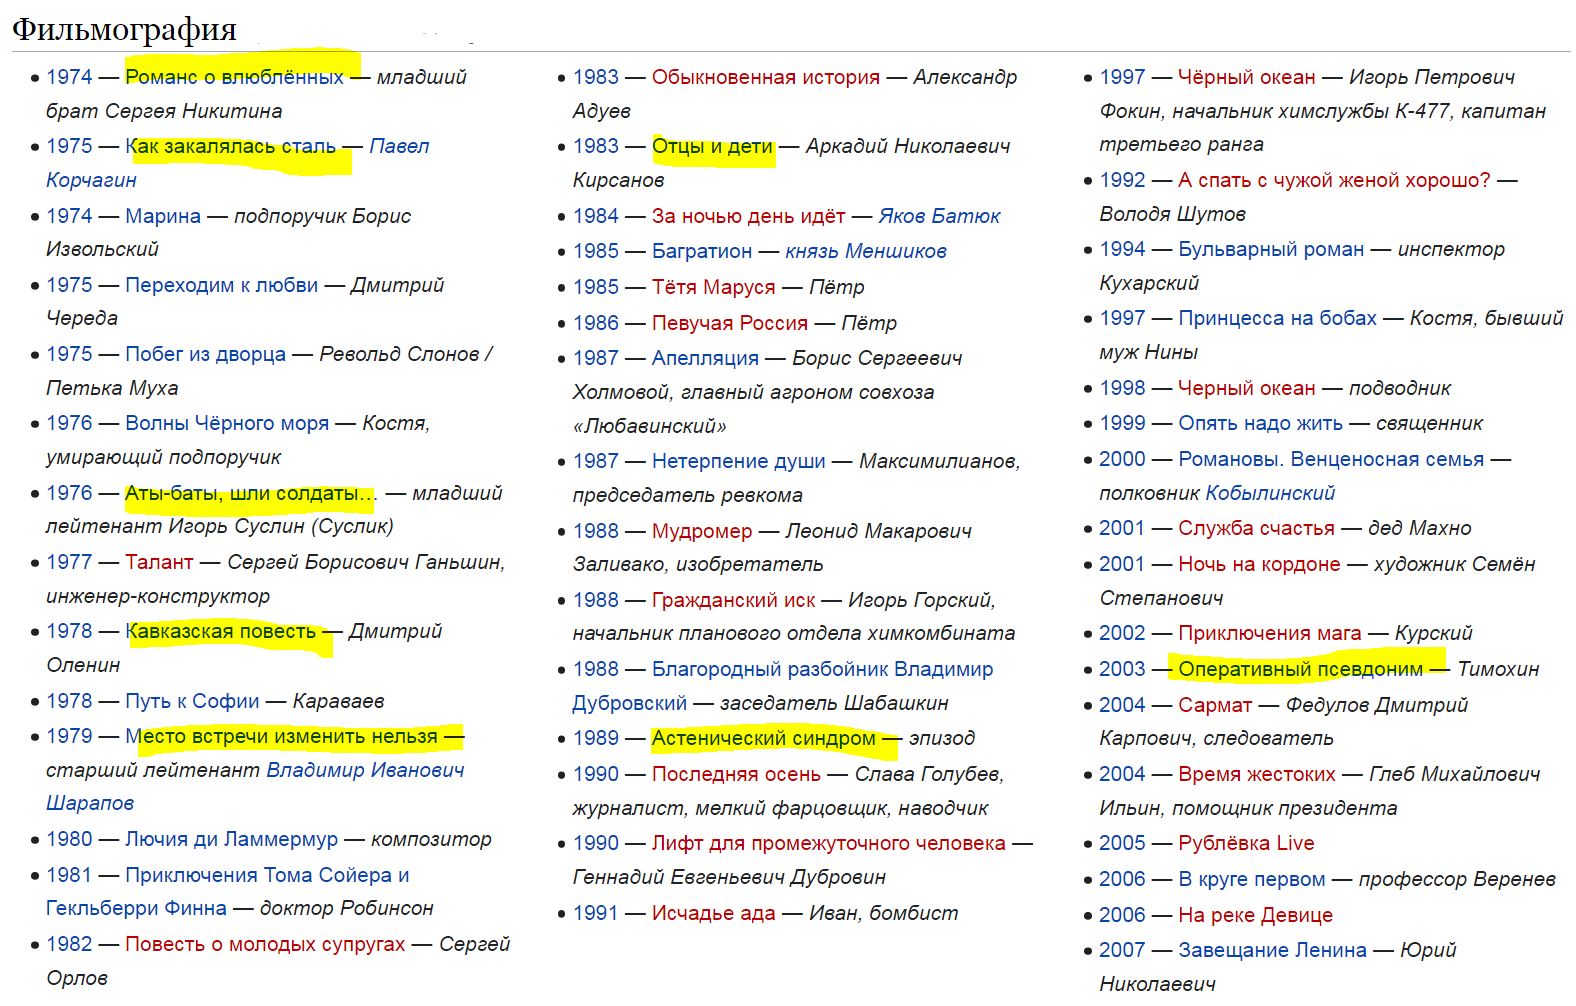Open the Апелляция film link

(x=706, y=358)
